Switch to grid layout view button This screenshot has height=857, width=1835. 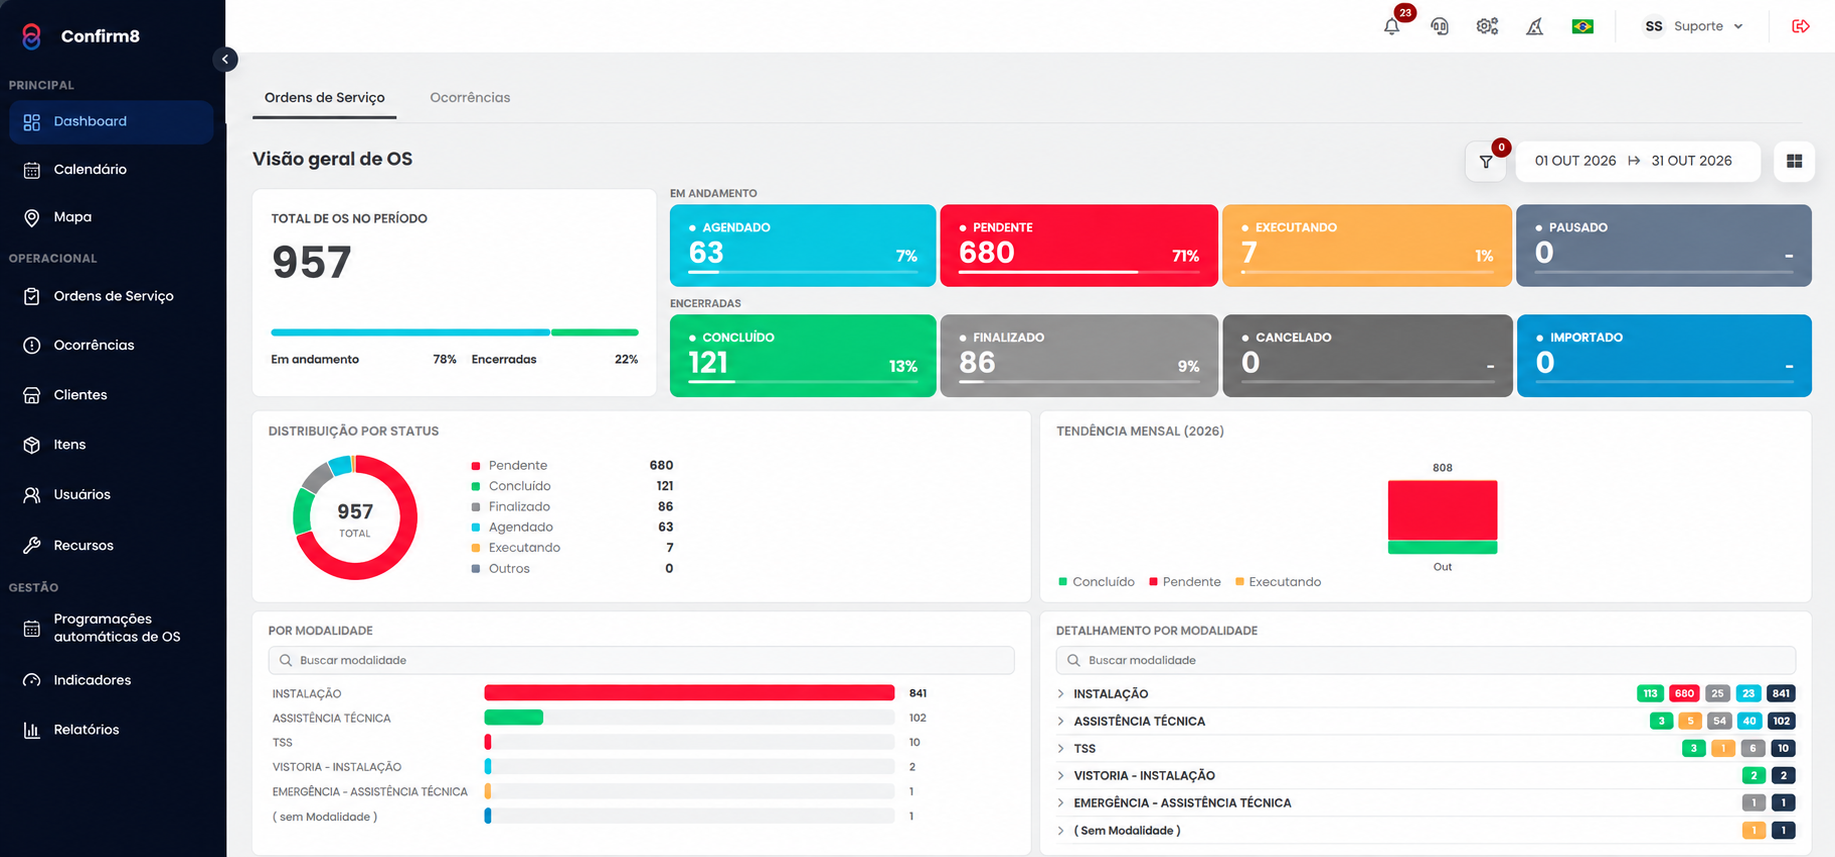[x=1794, y=161]
